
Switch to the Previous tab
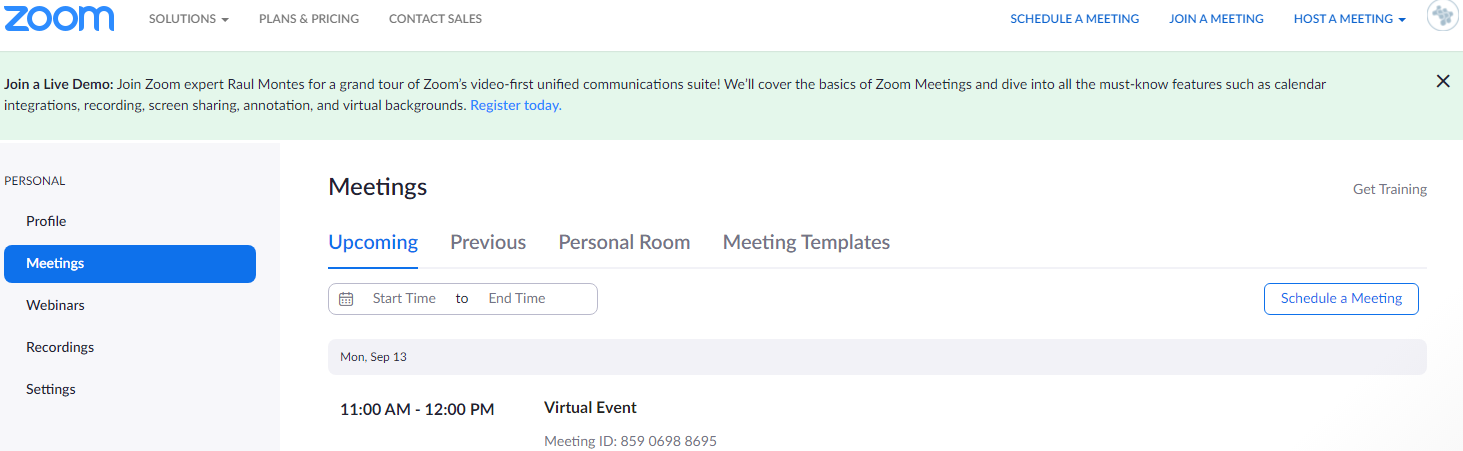[x=488, y=242]
